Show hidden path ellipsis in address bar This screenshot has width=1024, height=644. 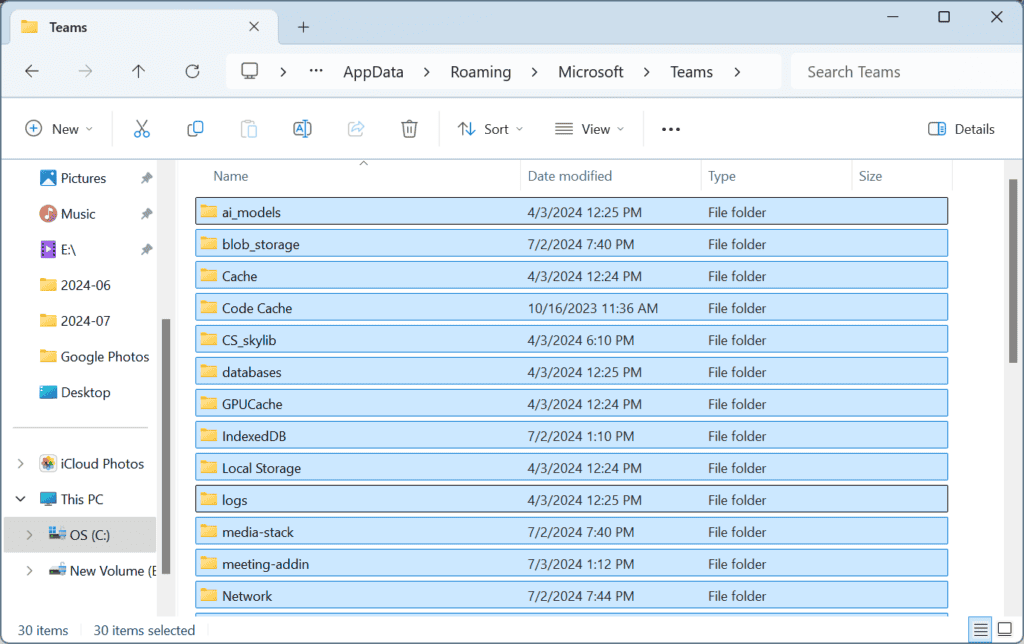tap(316, 71)
